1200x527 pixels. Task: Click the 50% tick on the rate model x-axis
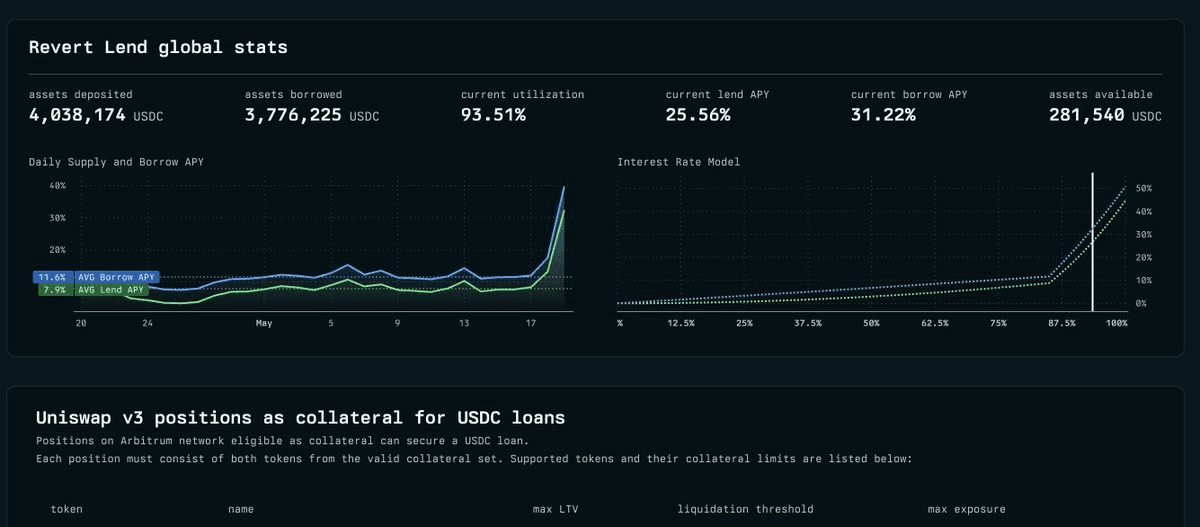(x=871, y=323)
